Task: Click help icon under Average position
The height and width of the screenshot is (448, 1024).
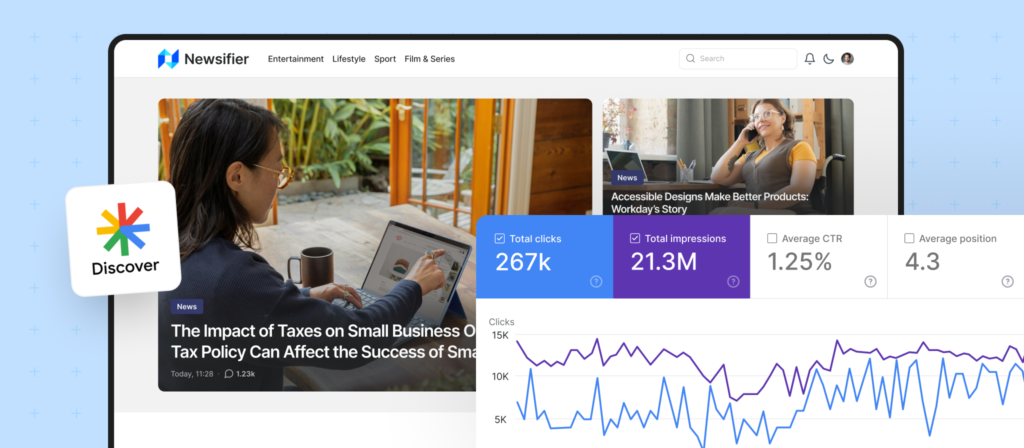Action: coord(1007,282)
